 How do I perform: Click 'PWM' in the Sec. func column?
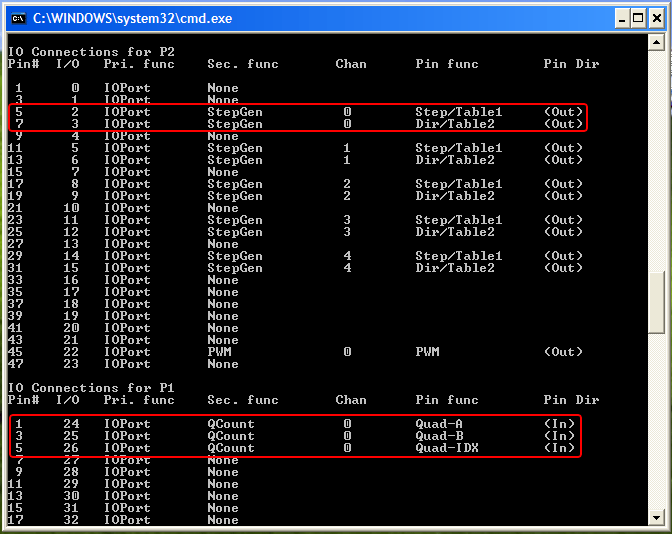pyautogui.click(x=219, y=352)
